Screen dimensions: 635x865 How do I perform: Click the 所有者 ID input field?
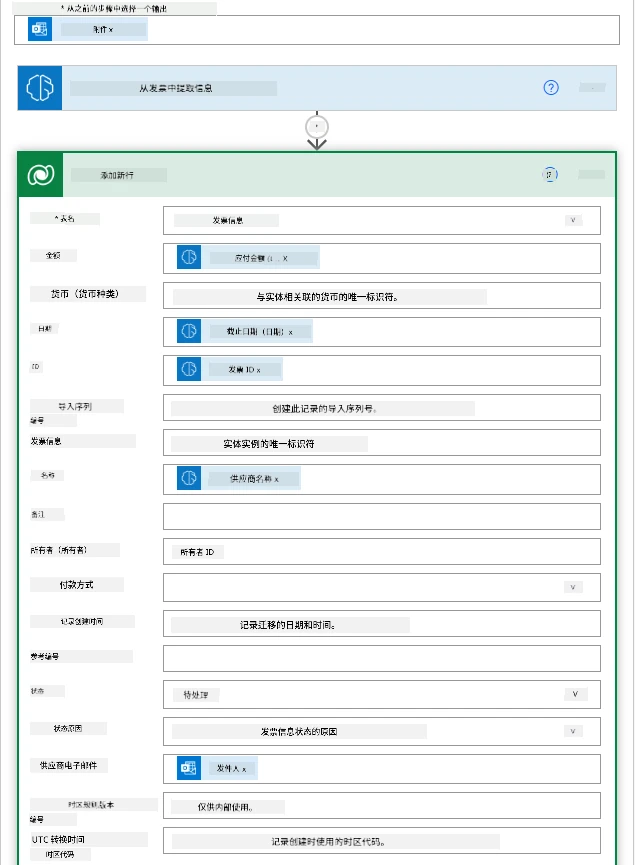tap(382, 552)
